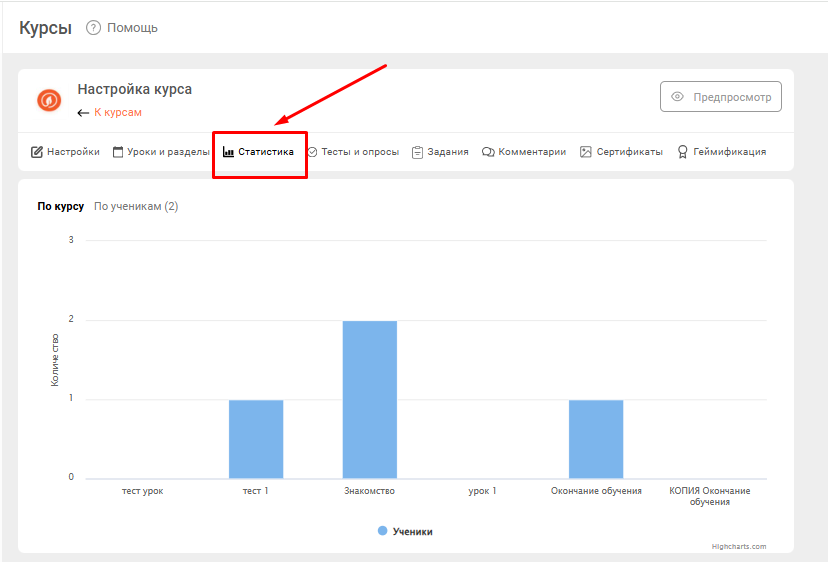Click the pencil icon beside Настройки
Screen dimensions: 828x562
[x=37, y=152]
